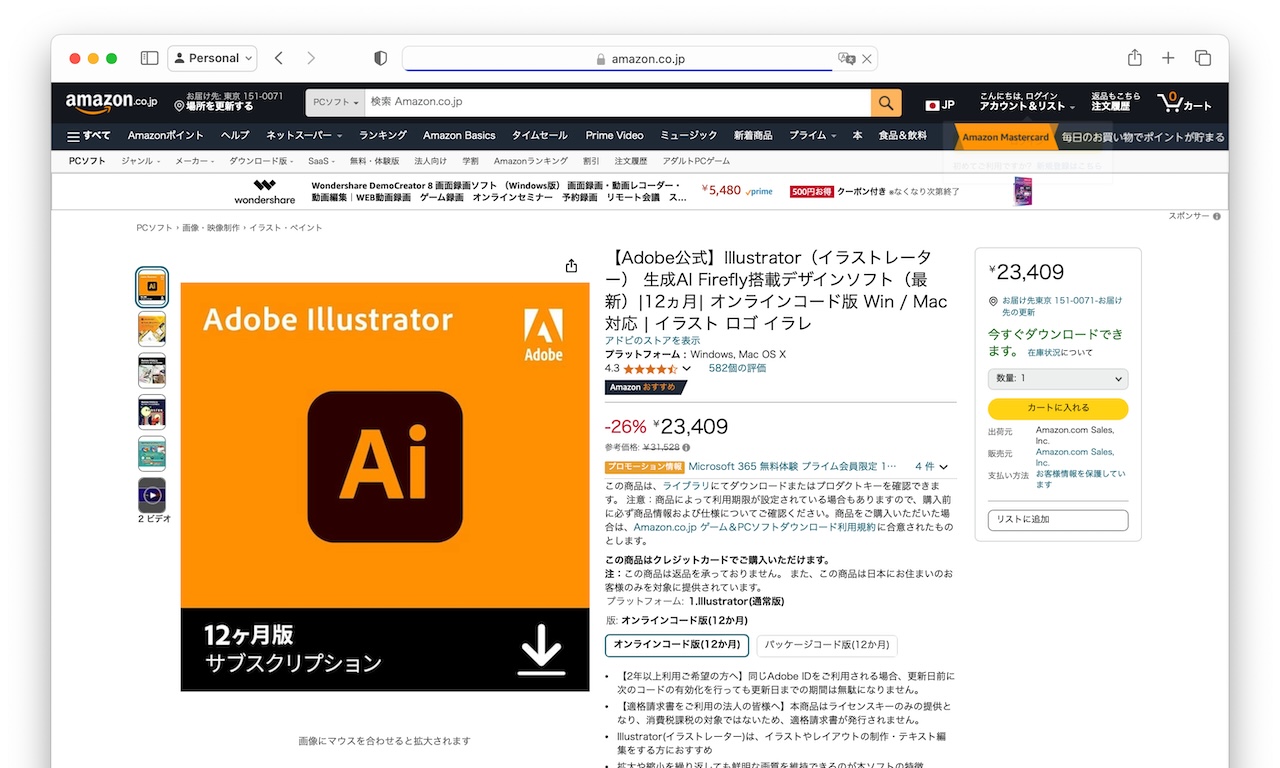Open 在庫状況について link
The image size is (1280, 768).
[x=1060, y=353]
